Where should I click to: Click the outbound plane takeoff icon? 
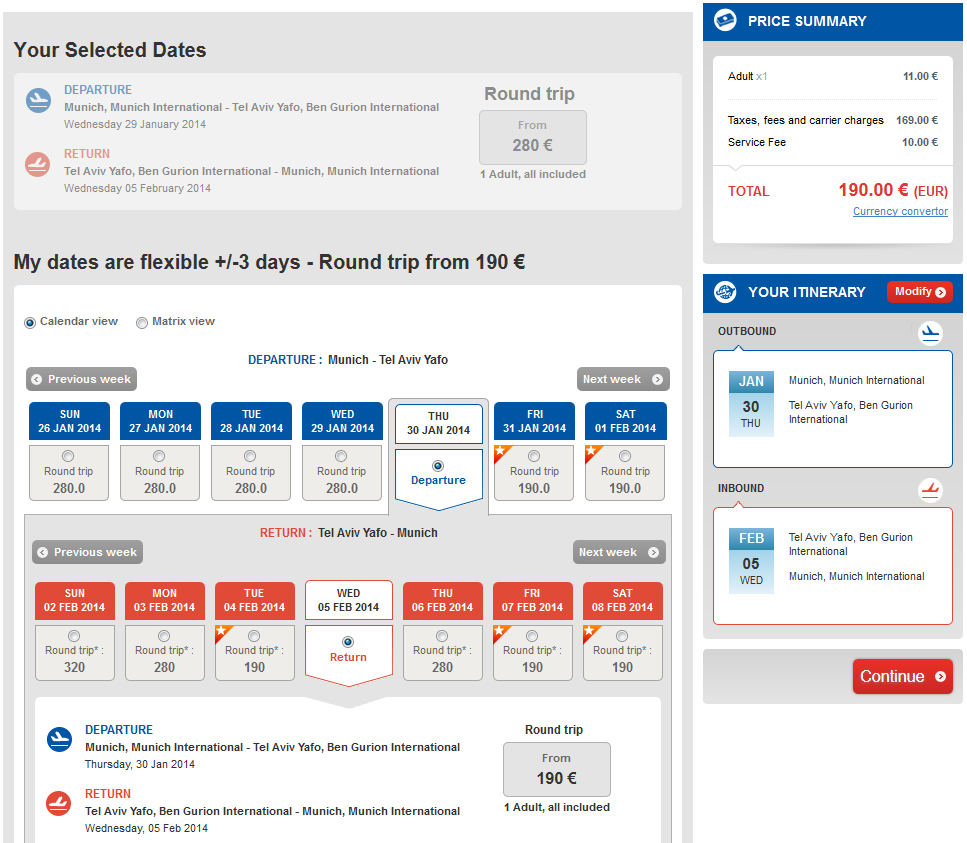tap(930, 333)
